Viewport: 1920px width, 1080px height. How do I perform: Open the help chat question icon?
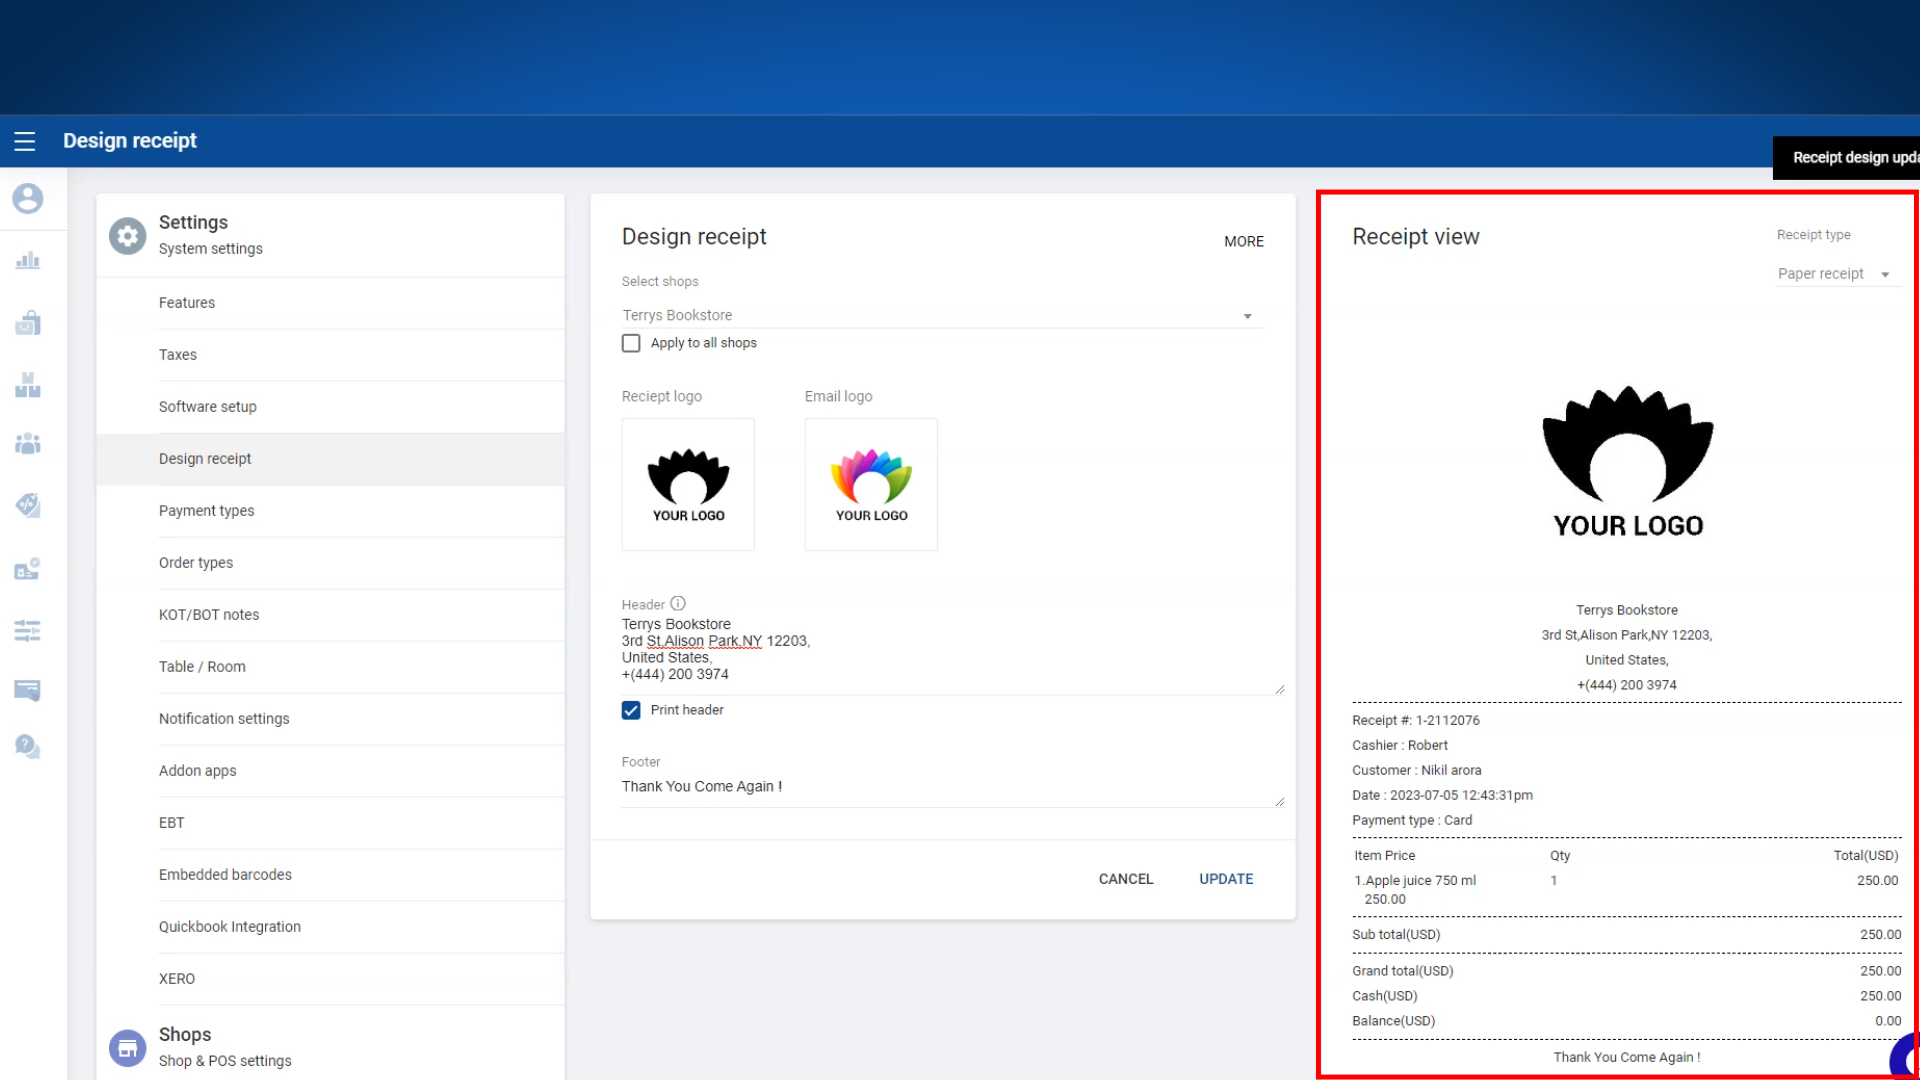tap(28, 746)
